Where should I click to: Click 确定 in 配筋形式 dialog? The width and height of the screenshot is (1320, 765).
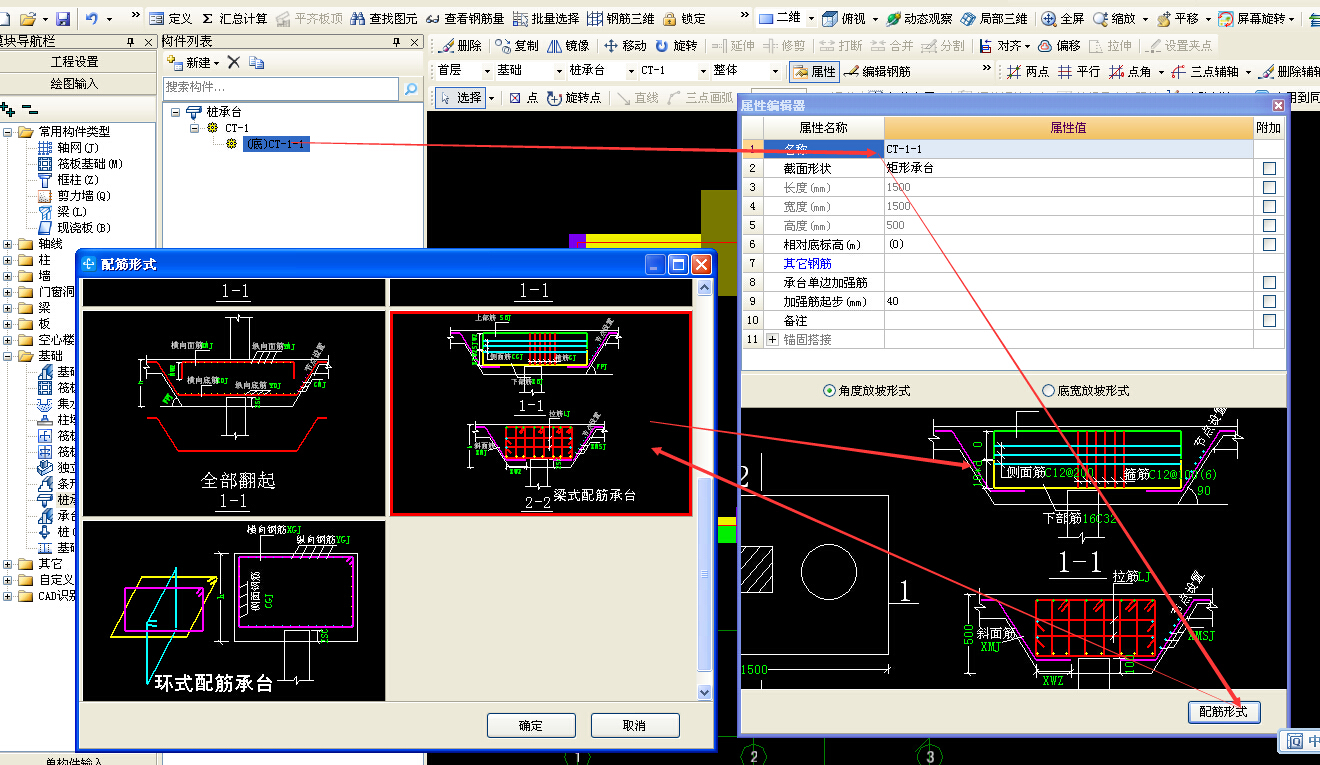click(531, 726)
